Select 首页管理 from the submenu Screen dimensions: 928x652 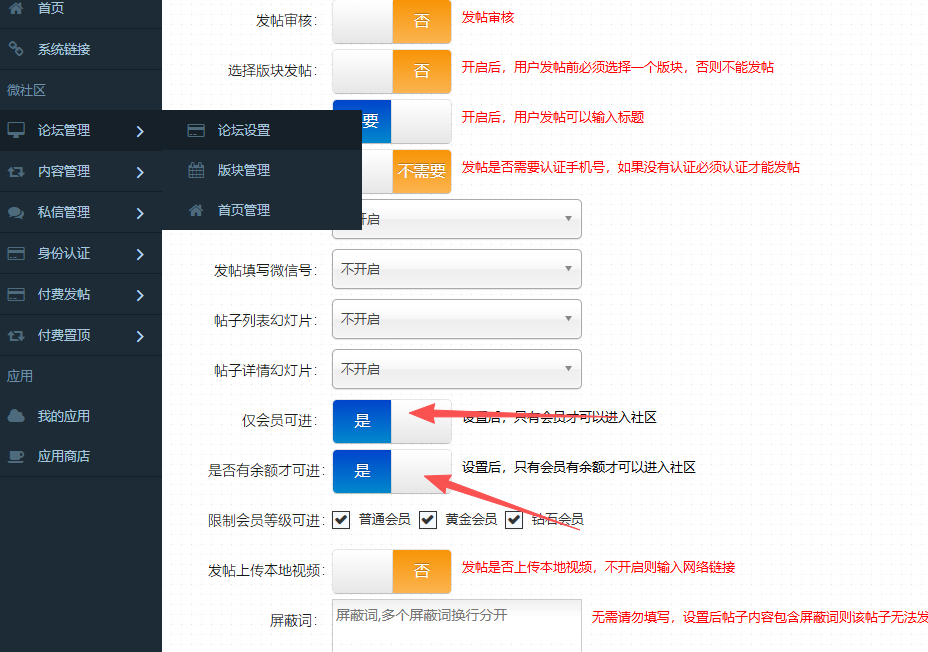(244, 210)
